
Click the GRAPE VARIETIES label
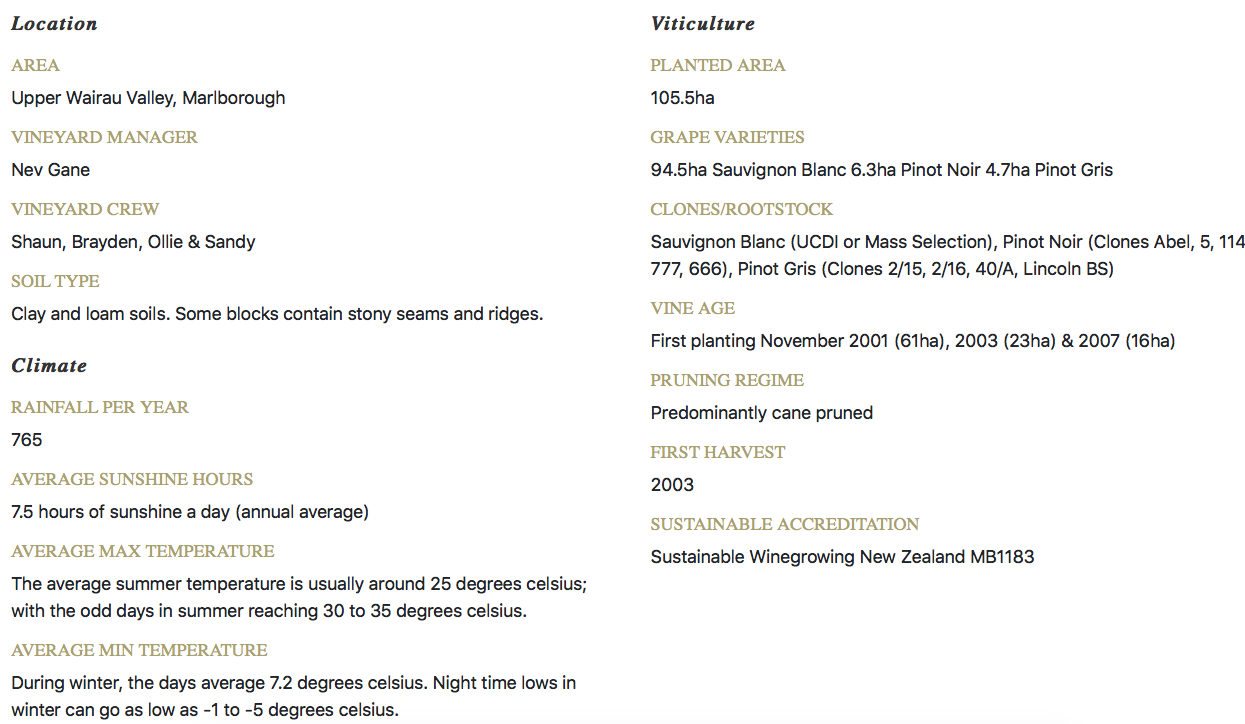[727, 138]
